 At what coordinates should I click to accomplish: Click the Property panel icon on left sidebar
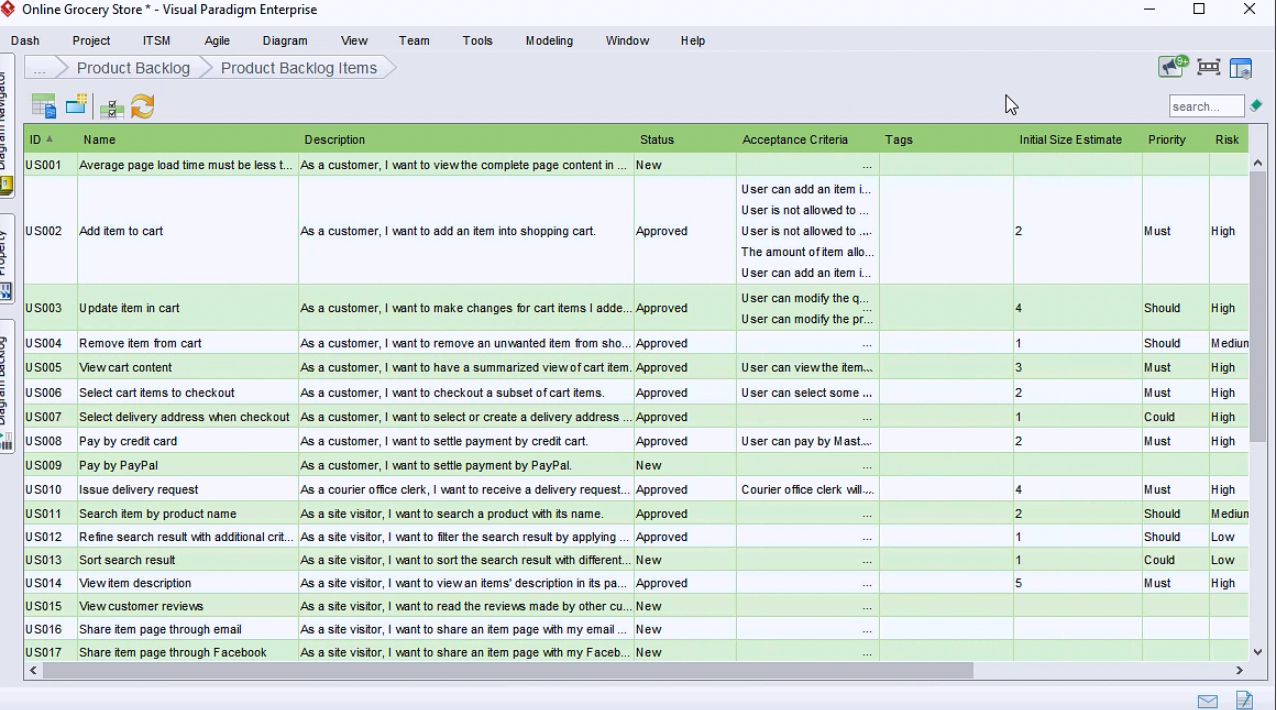point(6,291)
